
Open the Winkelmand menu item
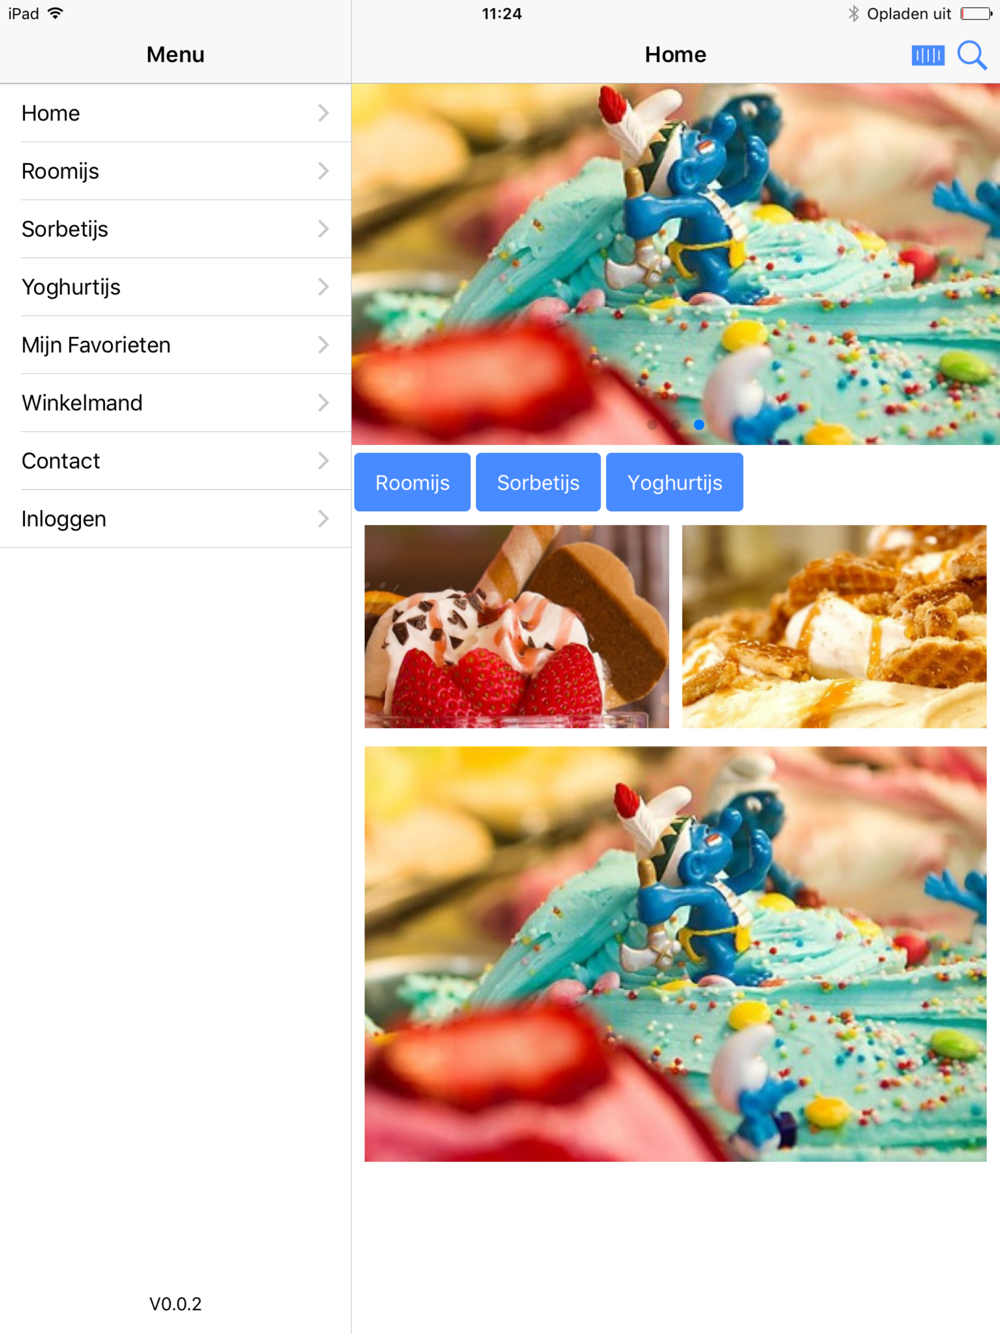pos(175,403)
